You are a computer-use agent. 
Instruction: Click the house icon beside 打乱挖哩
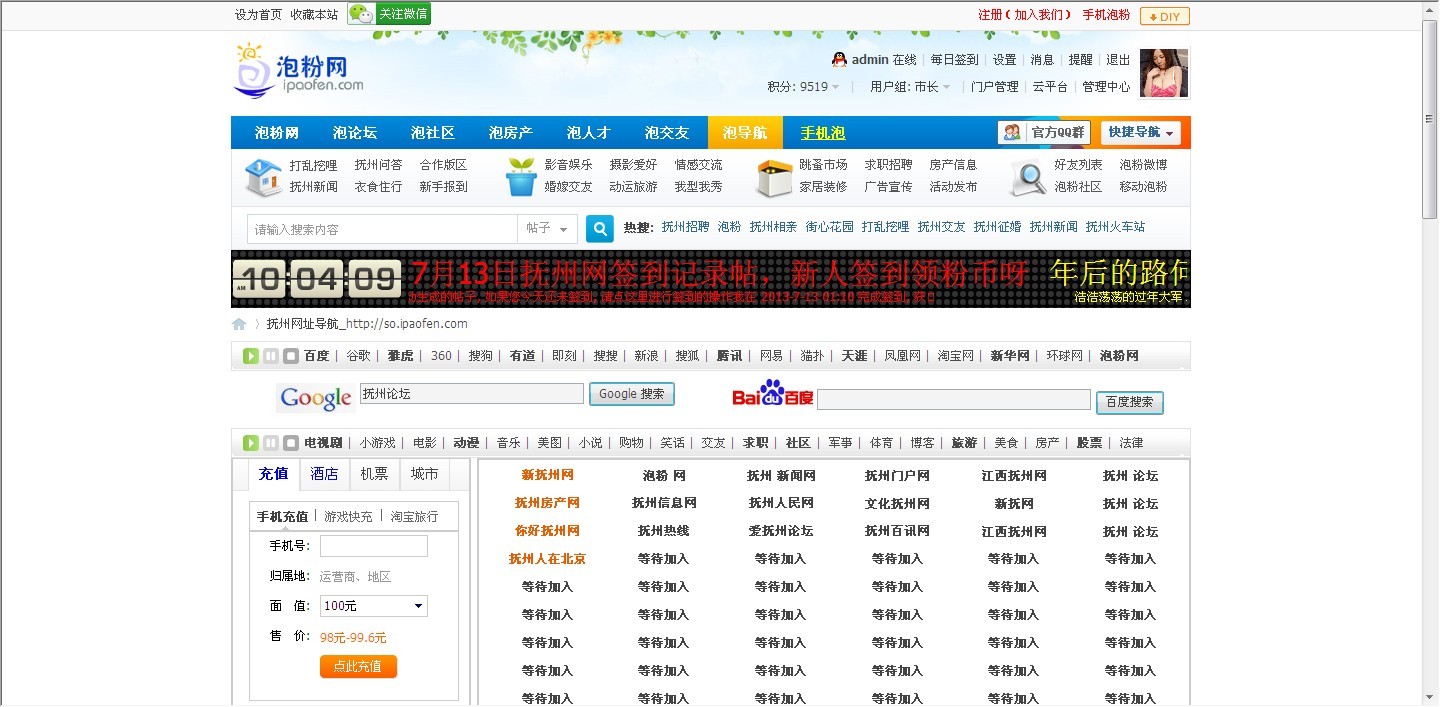pyautogui.click(x=264, y=177)
